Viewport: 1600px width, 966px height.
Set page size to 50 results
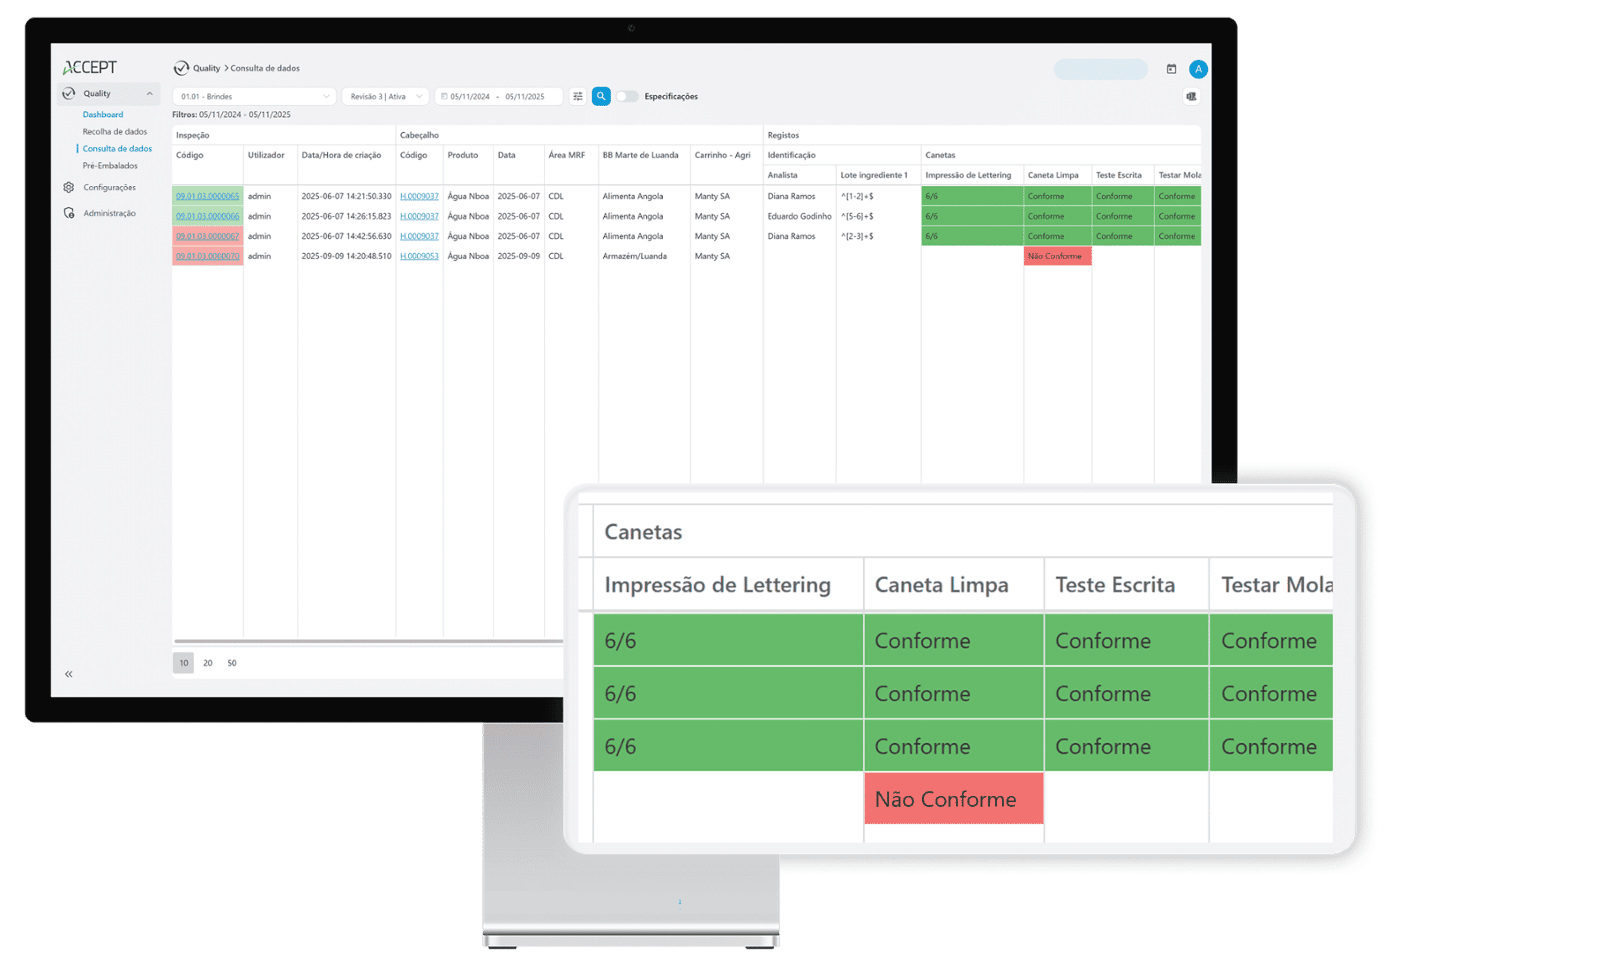[x=231, y=662]
